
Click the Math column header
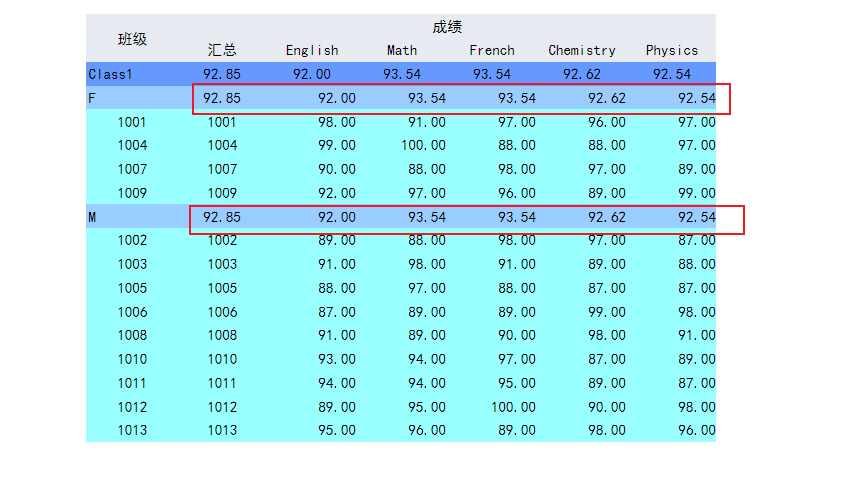click(x=402, y=50)
